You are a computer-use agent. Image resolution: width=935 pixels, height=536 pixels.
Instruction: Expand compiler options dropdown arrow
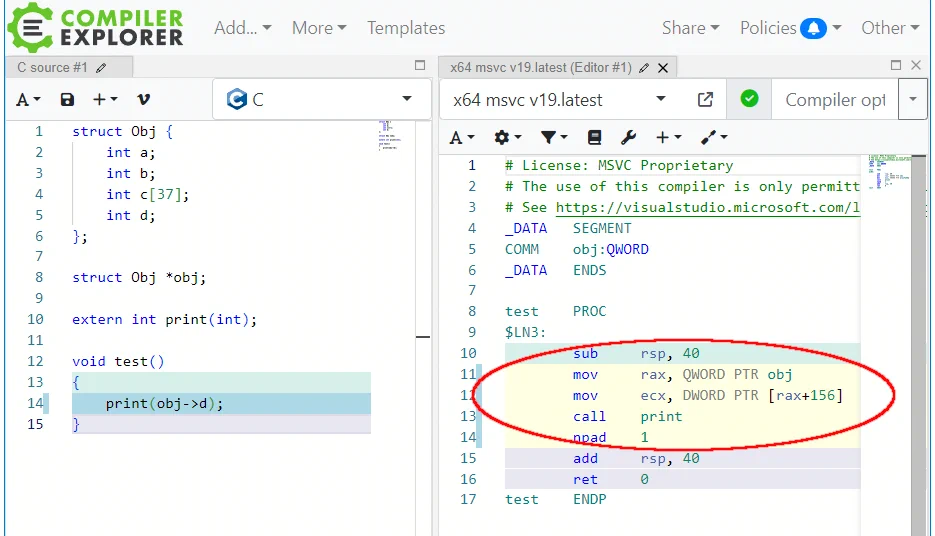pyautogui.click(x=913, y=100)
